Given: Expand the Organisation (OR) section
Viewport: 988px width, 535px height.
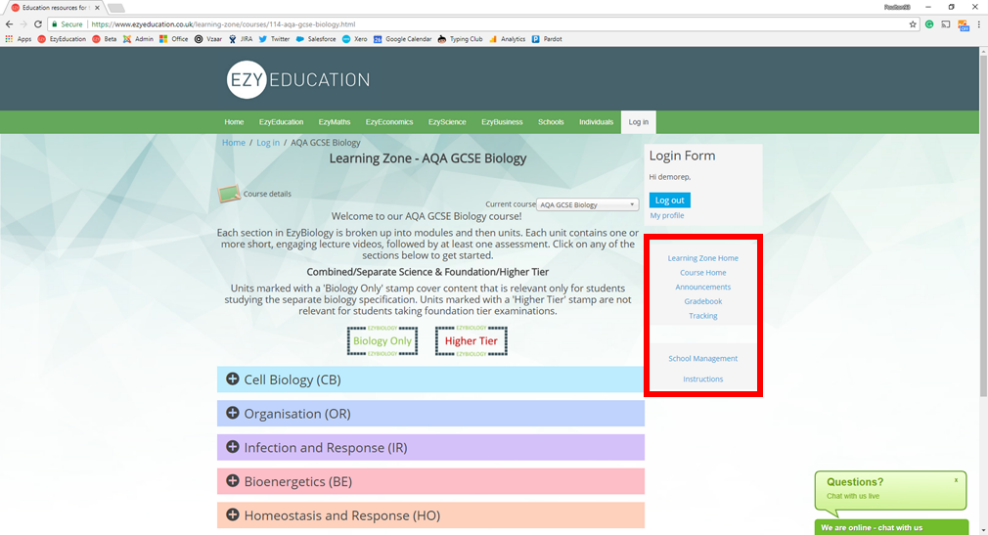Looking at the screenshot, I should [430, 413].
